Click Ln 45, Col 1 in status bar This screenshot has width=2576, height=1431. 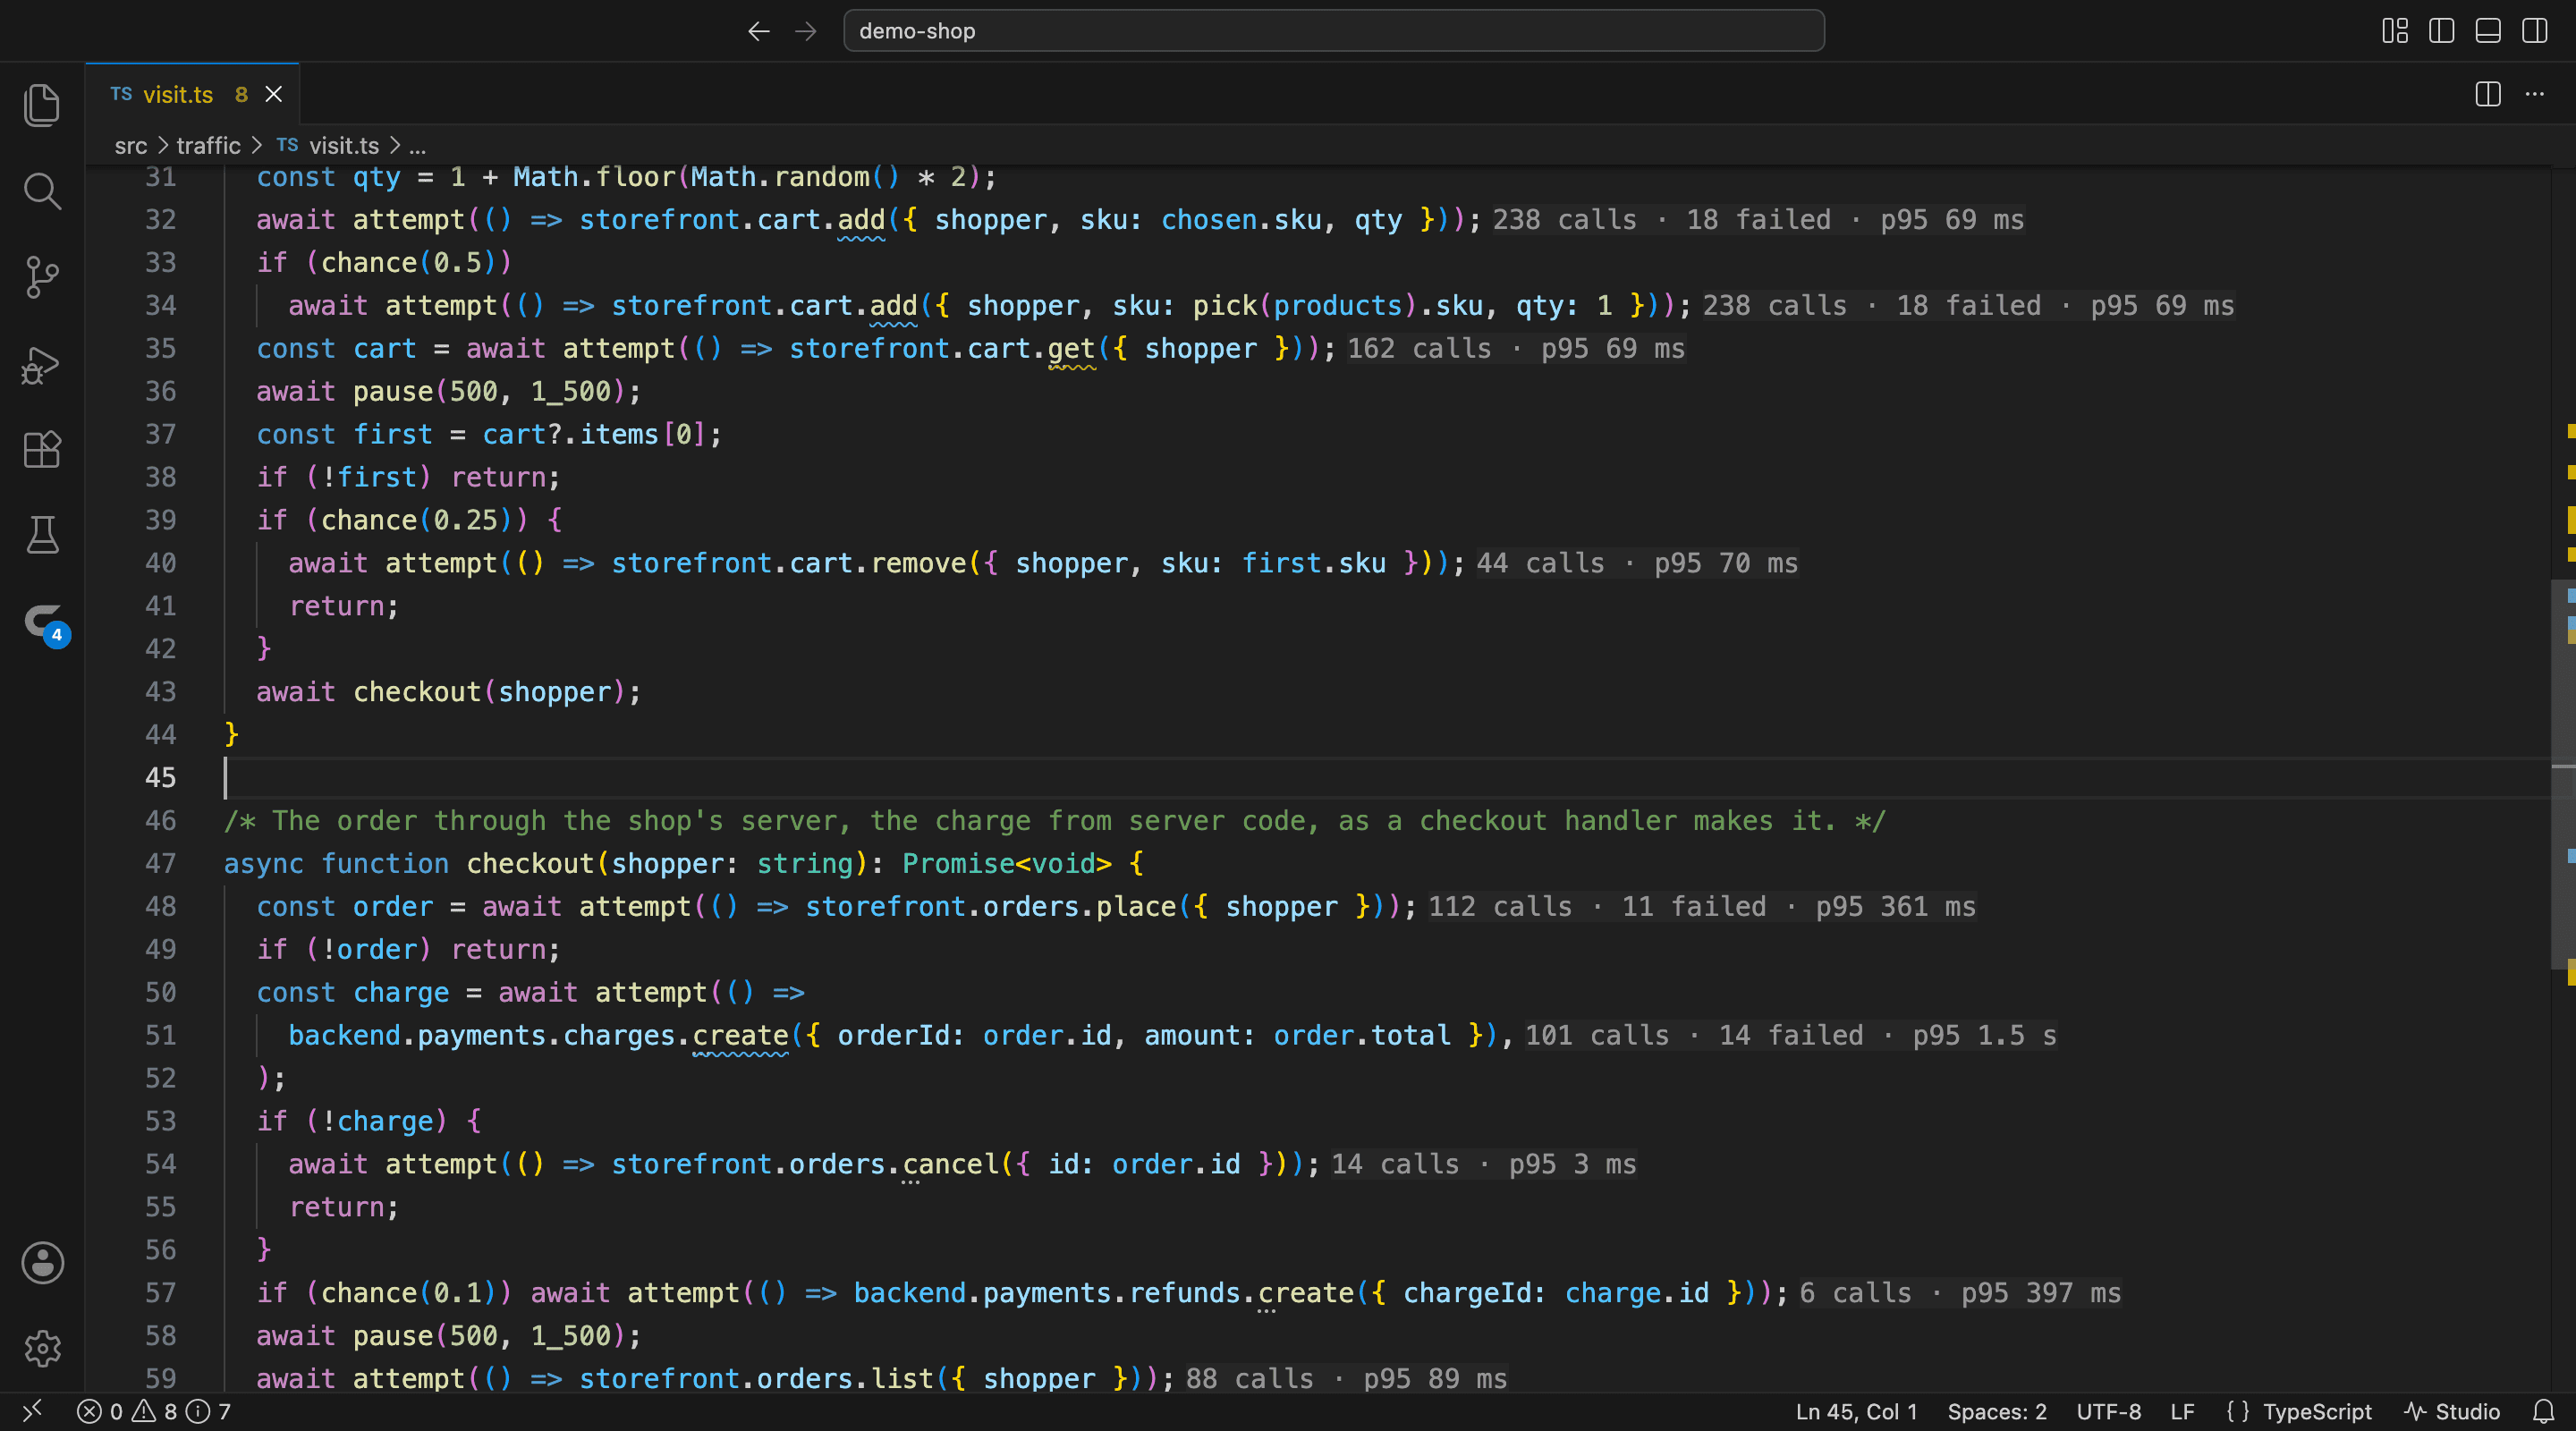[x=1856, y=1411]
